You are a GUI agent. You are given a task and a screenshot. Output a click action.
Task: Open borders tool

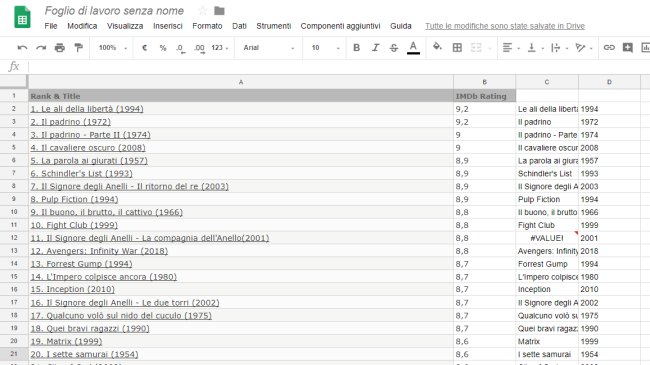tap(457, 48)
